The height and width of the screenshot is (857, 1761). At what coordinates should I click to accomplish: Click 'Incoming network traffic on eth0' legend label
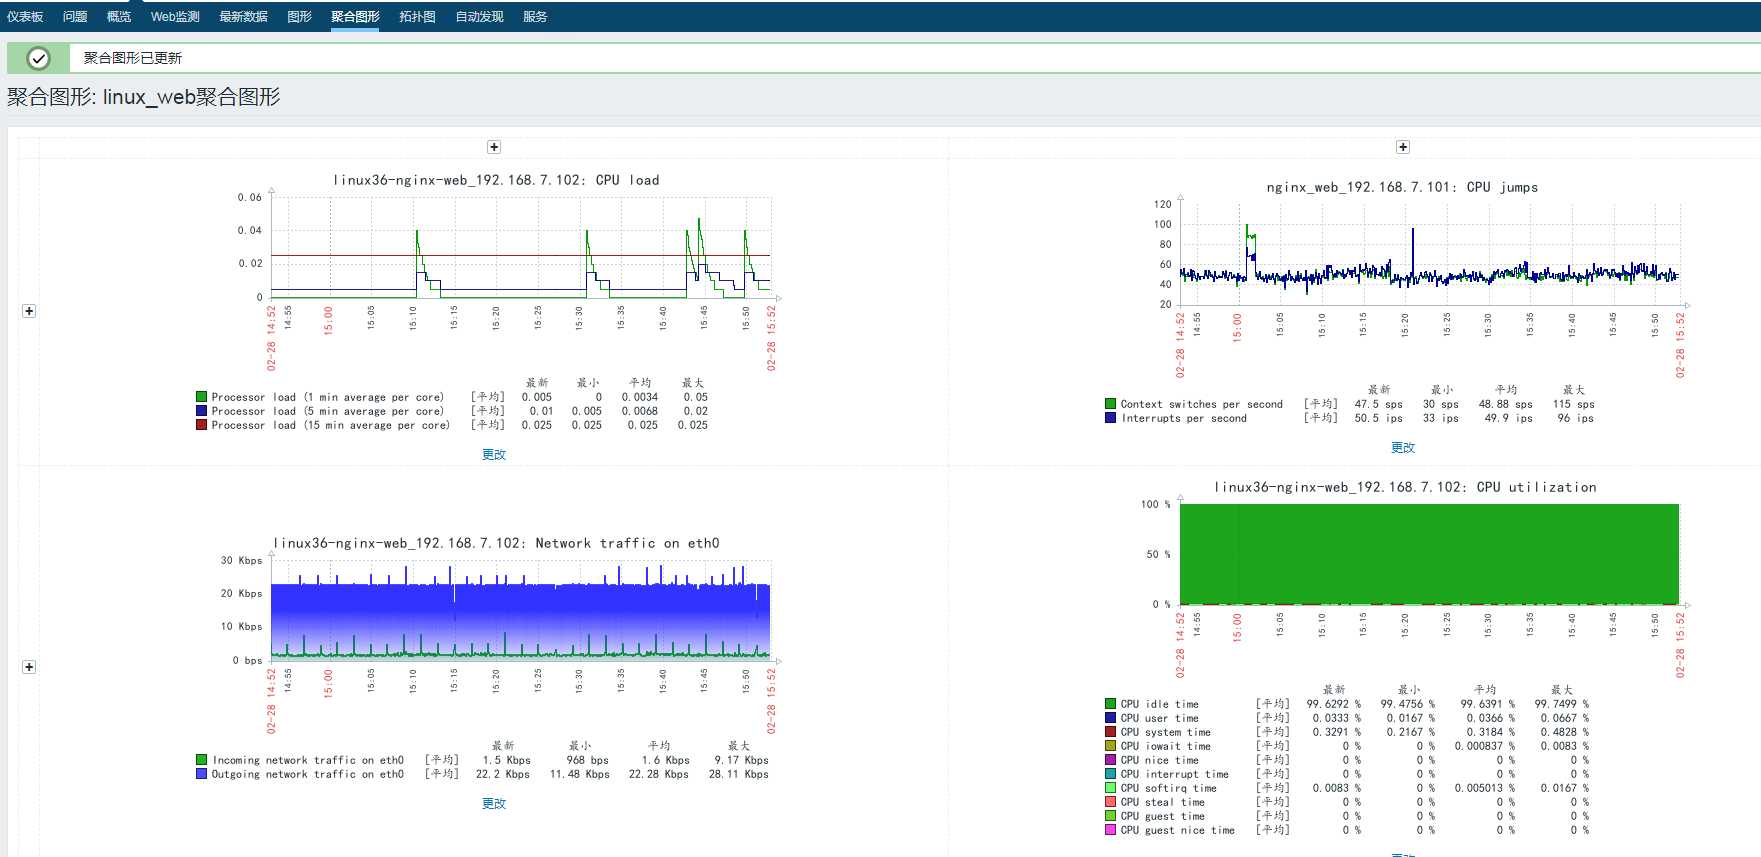point(308,760)
